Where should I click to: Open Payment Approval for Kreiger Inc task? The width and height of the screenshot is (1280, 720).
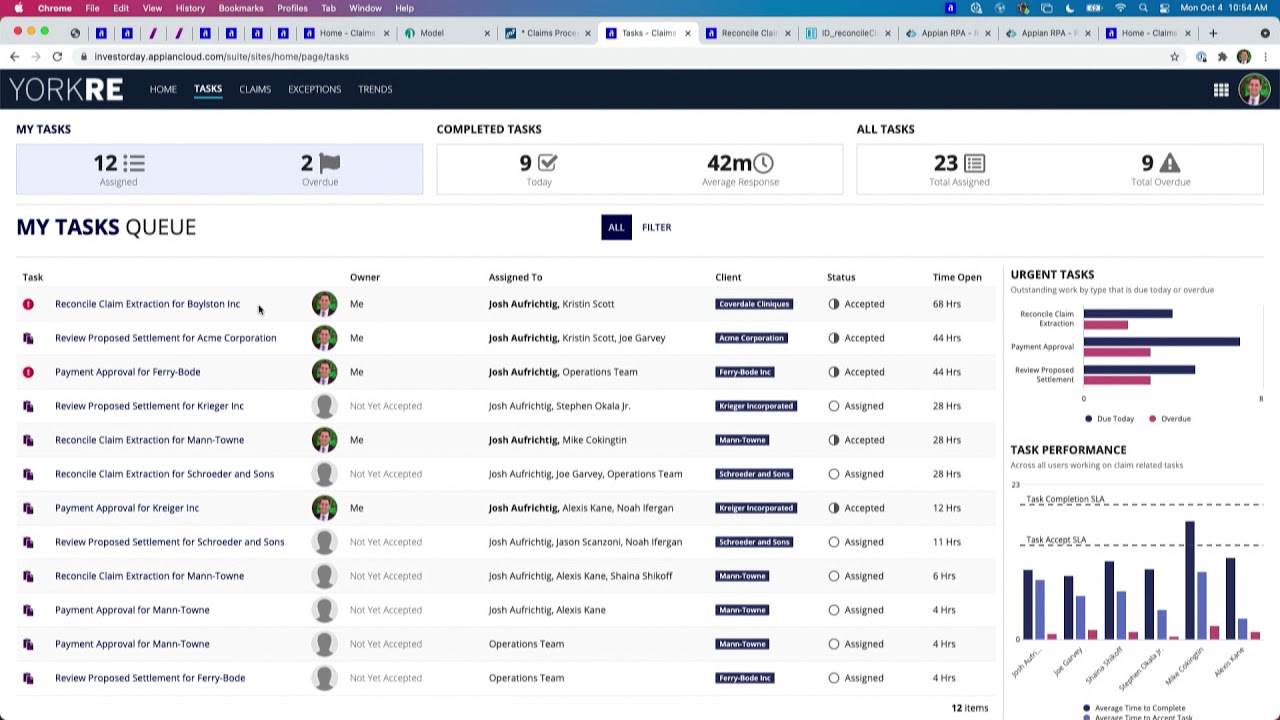127,508
